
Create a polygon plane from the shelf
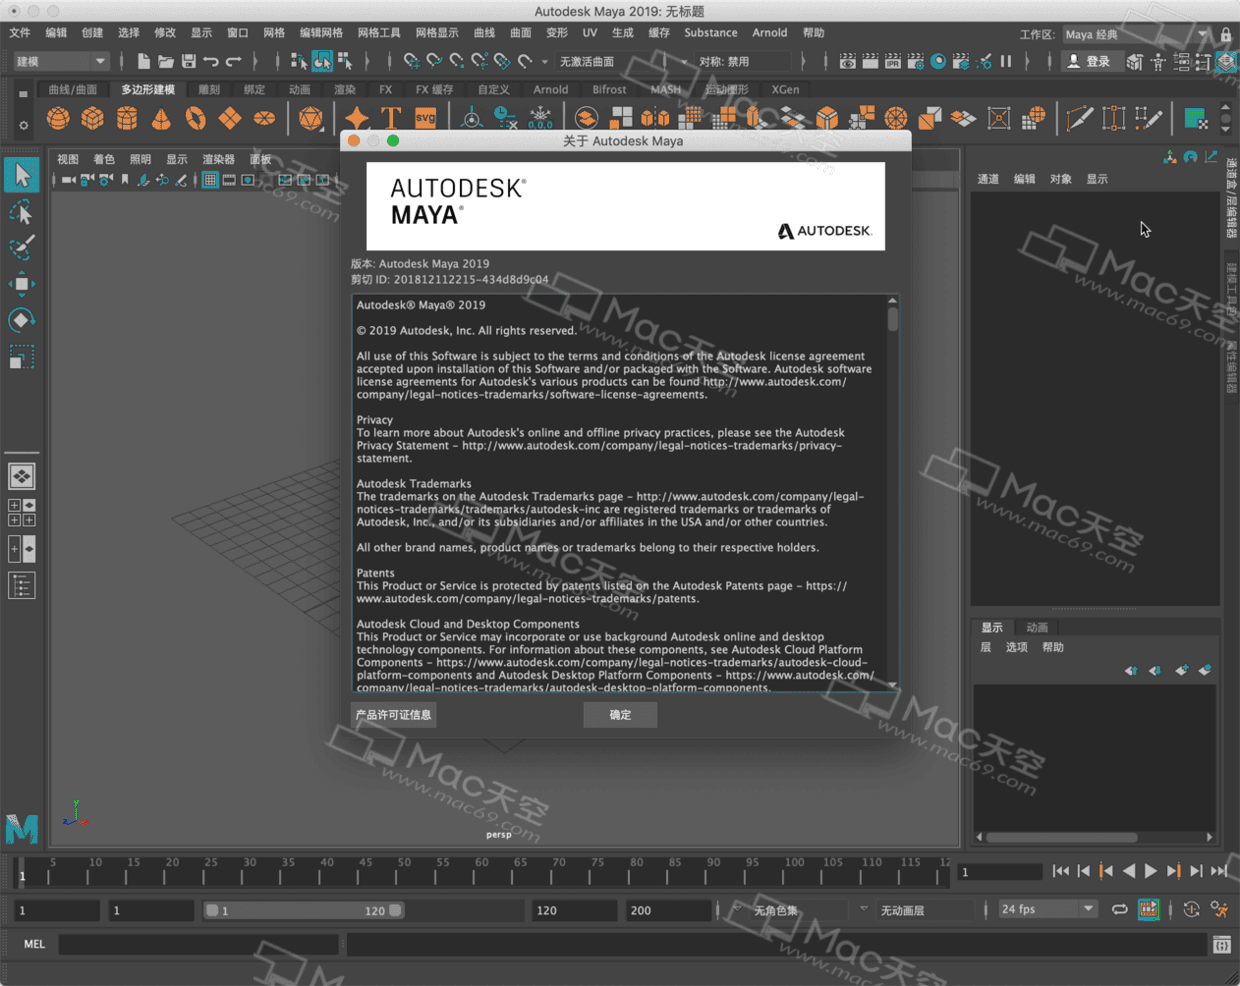[x=230, y=119]
